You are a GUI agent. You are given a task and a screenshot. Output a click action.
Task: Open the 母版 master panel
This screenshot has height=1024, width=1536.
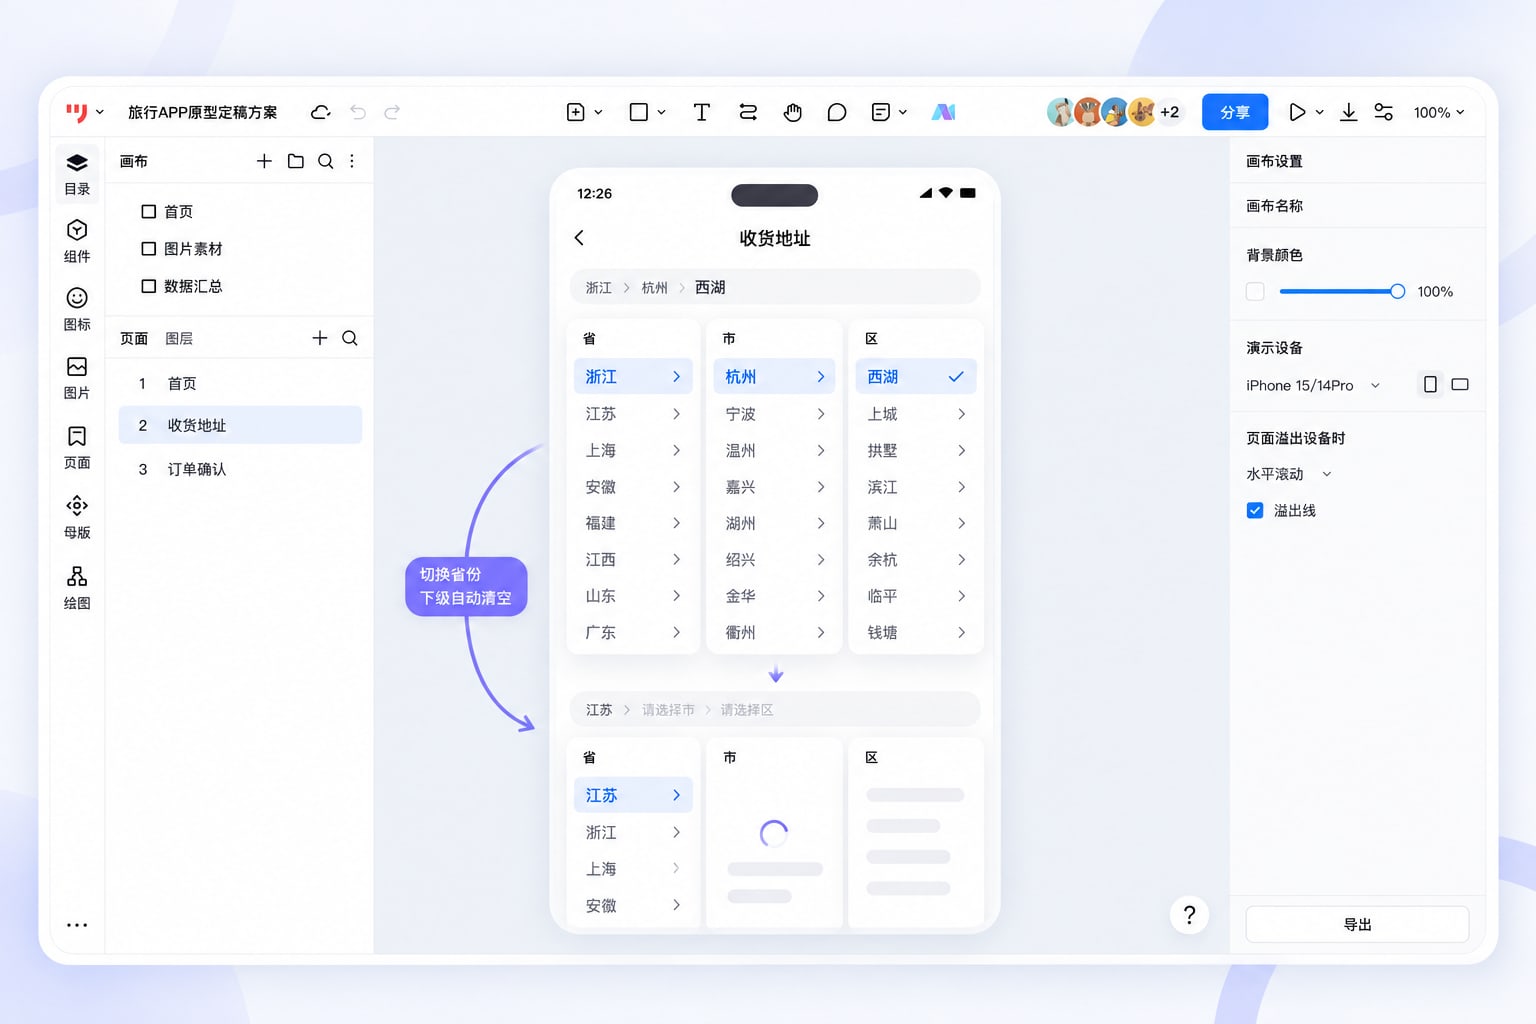(x=77, y=517)
